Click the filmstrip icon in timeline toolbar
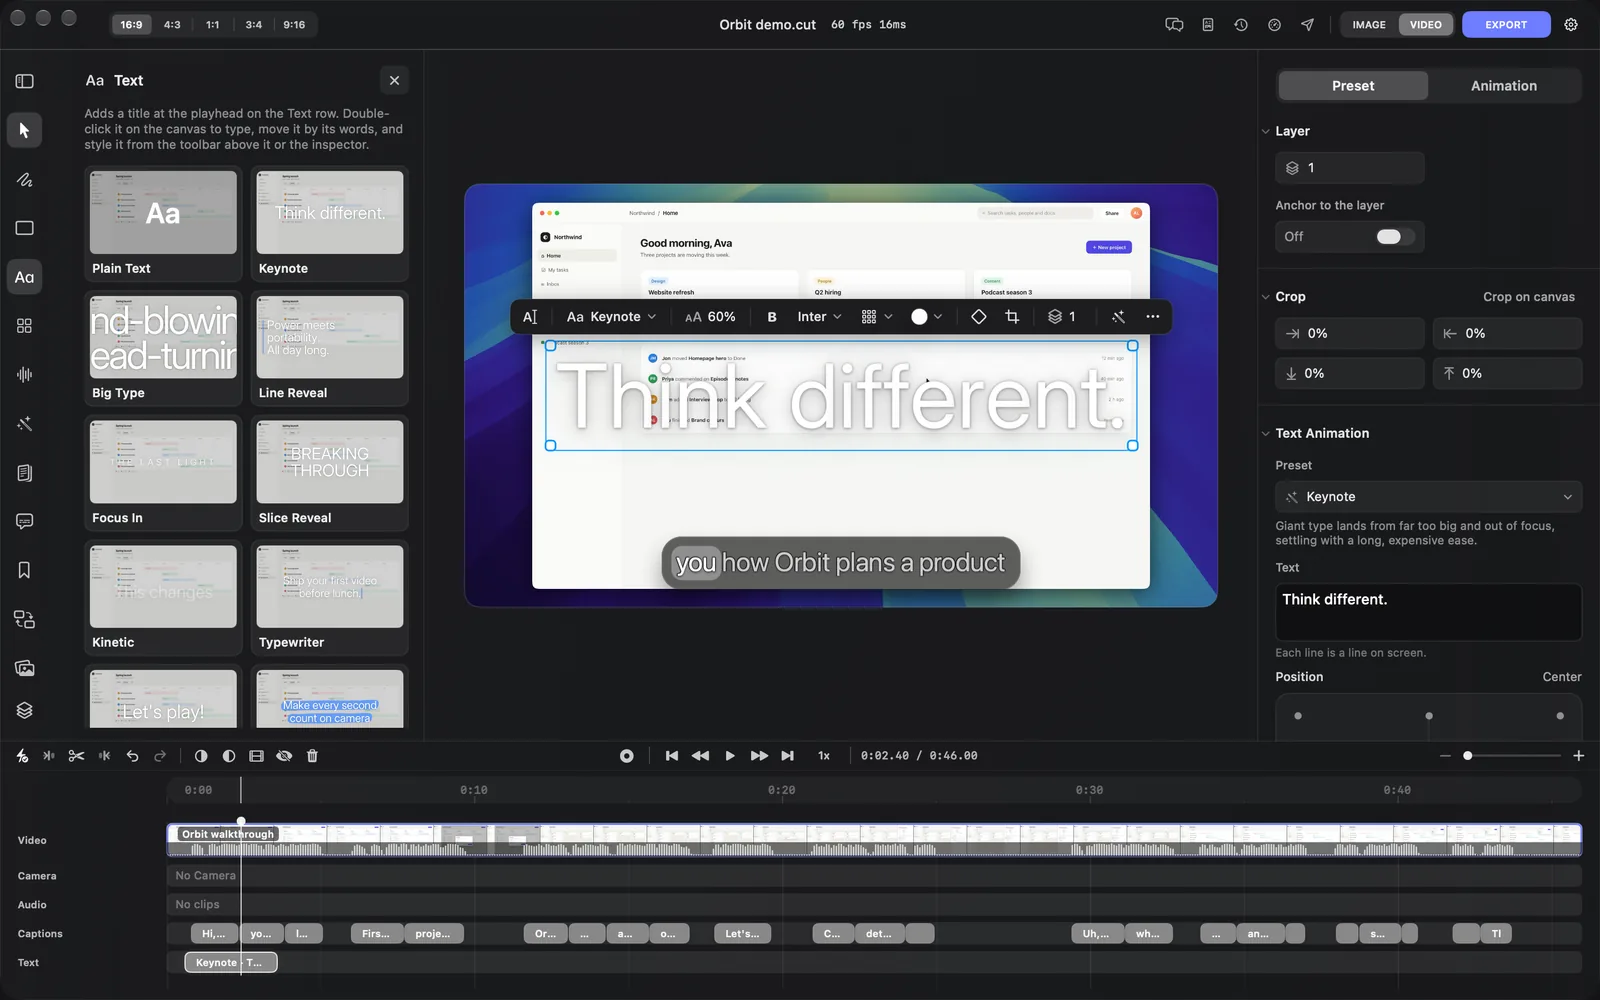The width and height of the screenshot is (1600, 1000). pos(256,756)
